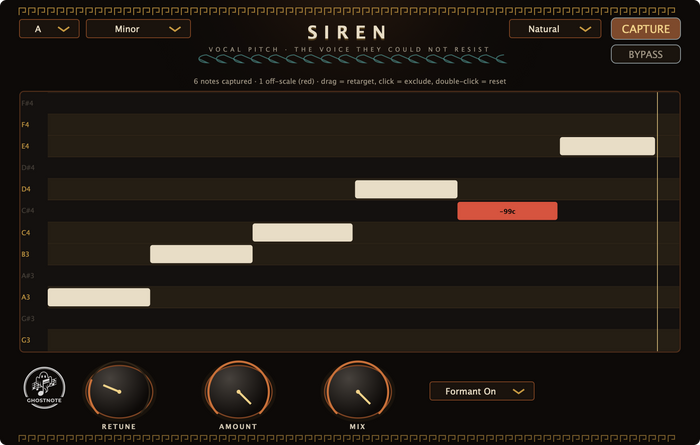Click the captured note on D4 row
700x445 pixels.
[x=406, y=189]
